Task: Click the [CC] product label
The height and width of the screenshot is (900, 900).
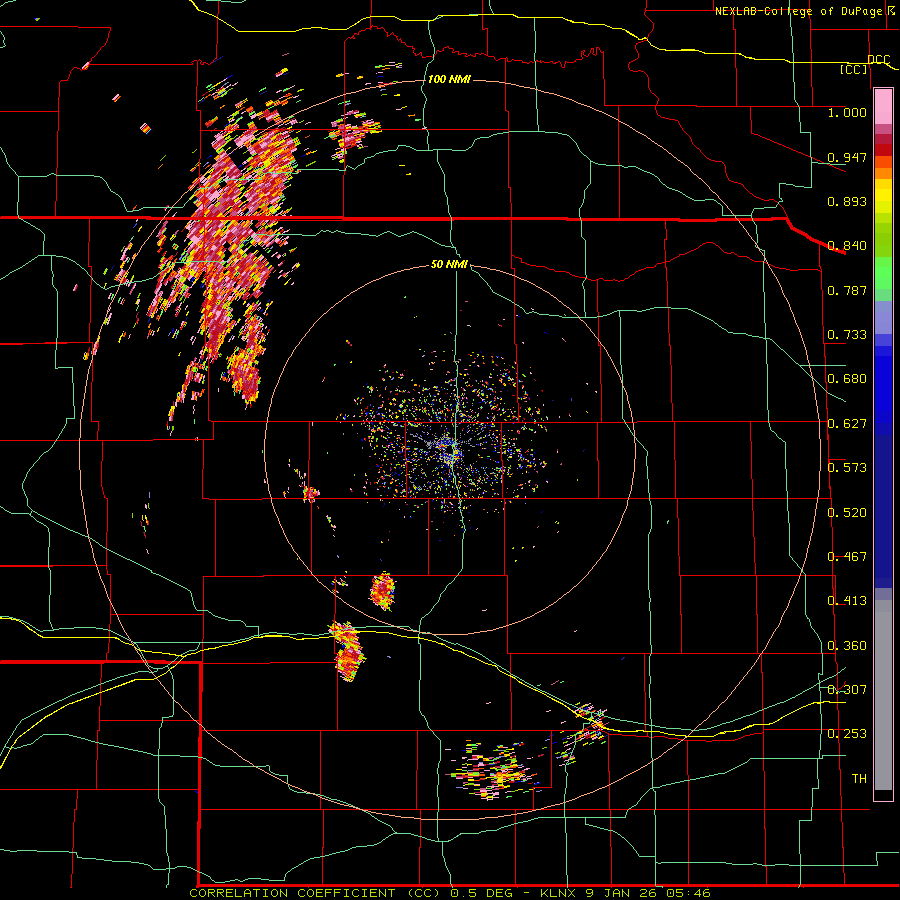Action: pos(854,69)
